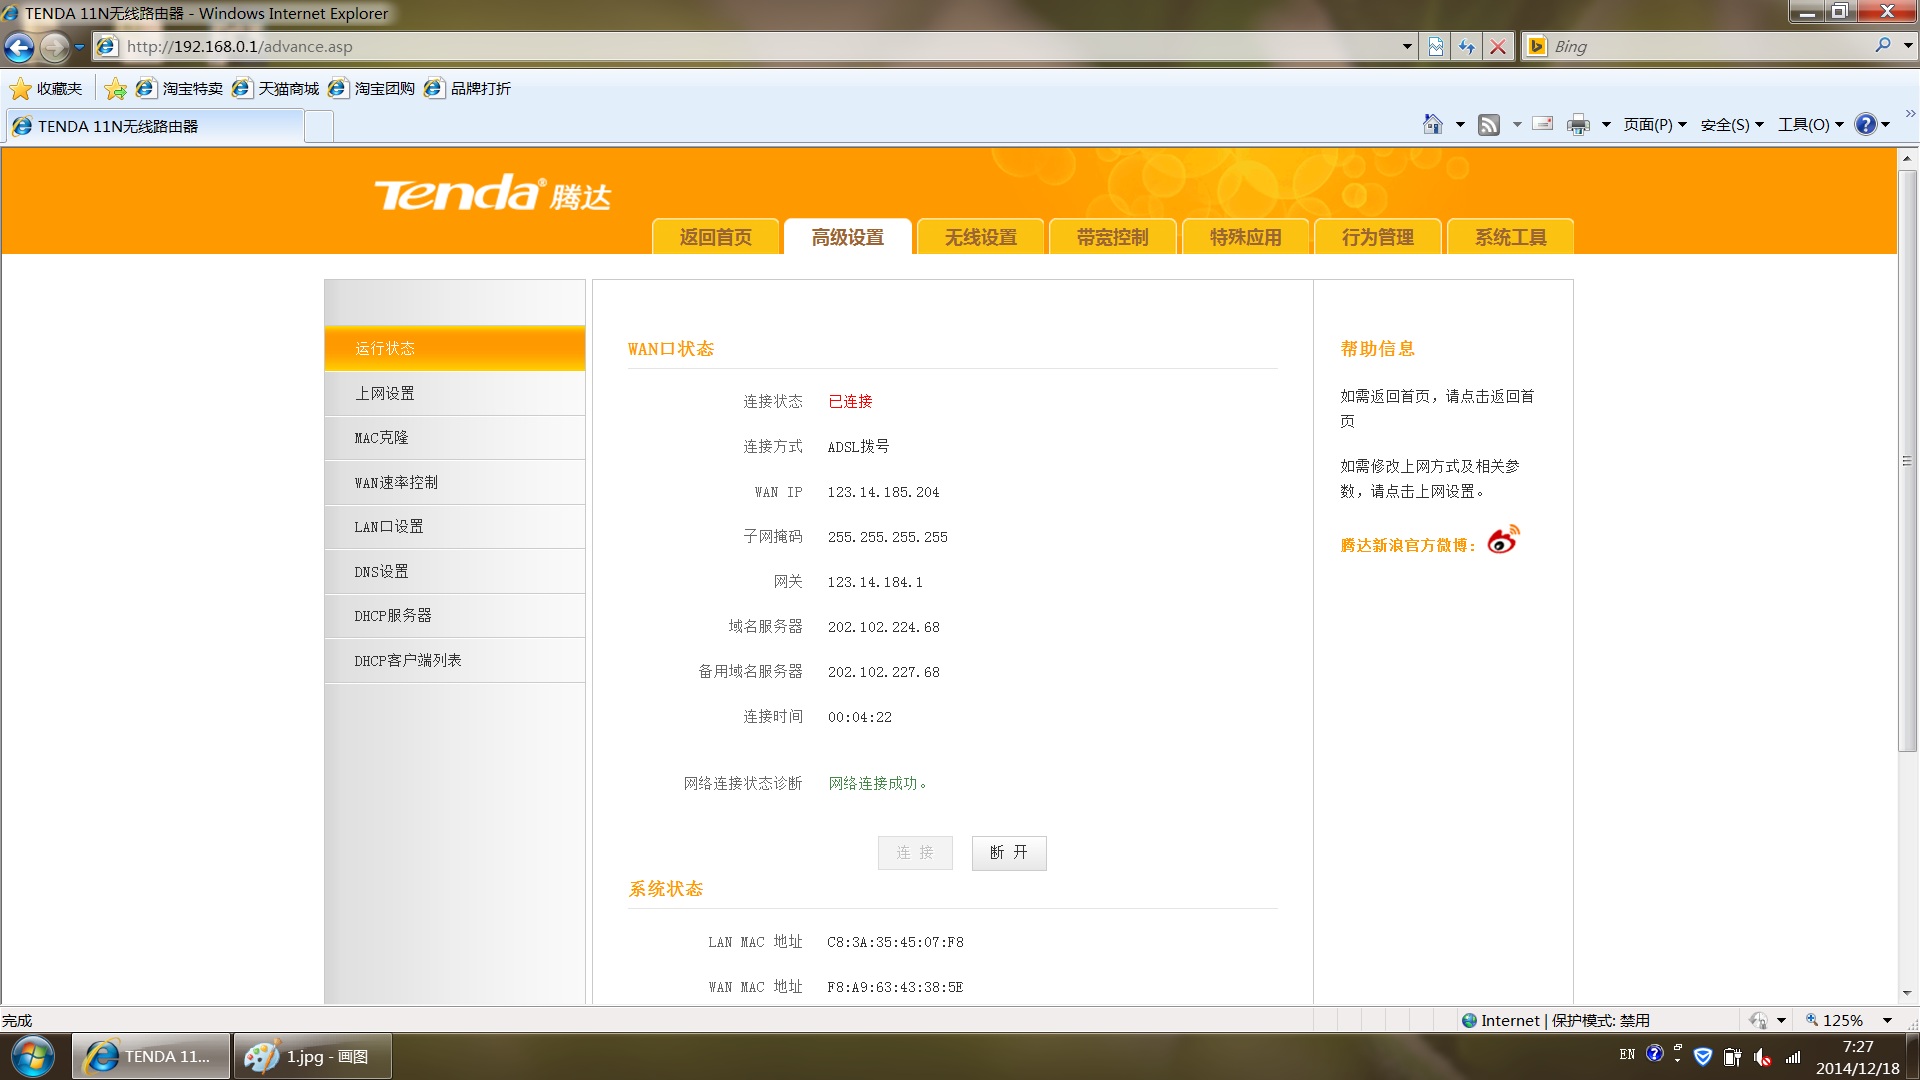Open the 带宽控制 tab
1920x1080 pixels.
(x=1113, y=237)
